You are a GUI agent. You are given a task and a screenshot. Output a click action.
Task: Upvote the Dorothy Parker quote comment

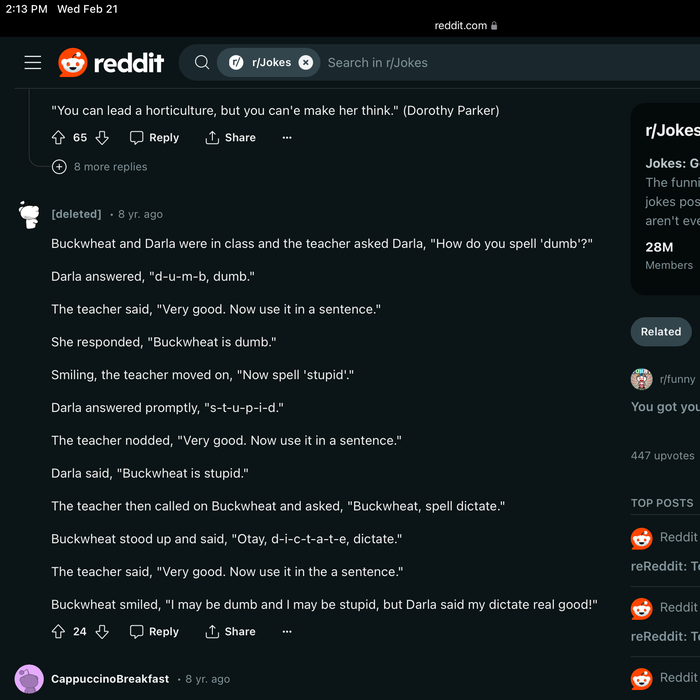tap(58, 138)
